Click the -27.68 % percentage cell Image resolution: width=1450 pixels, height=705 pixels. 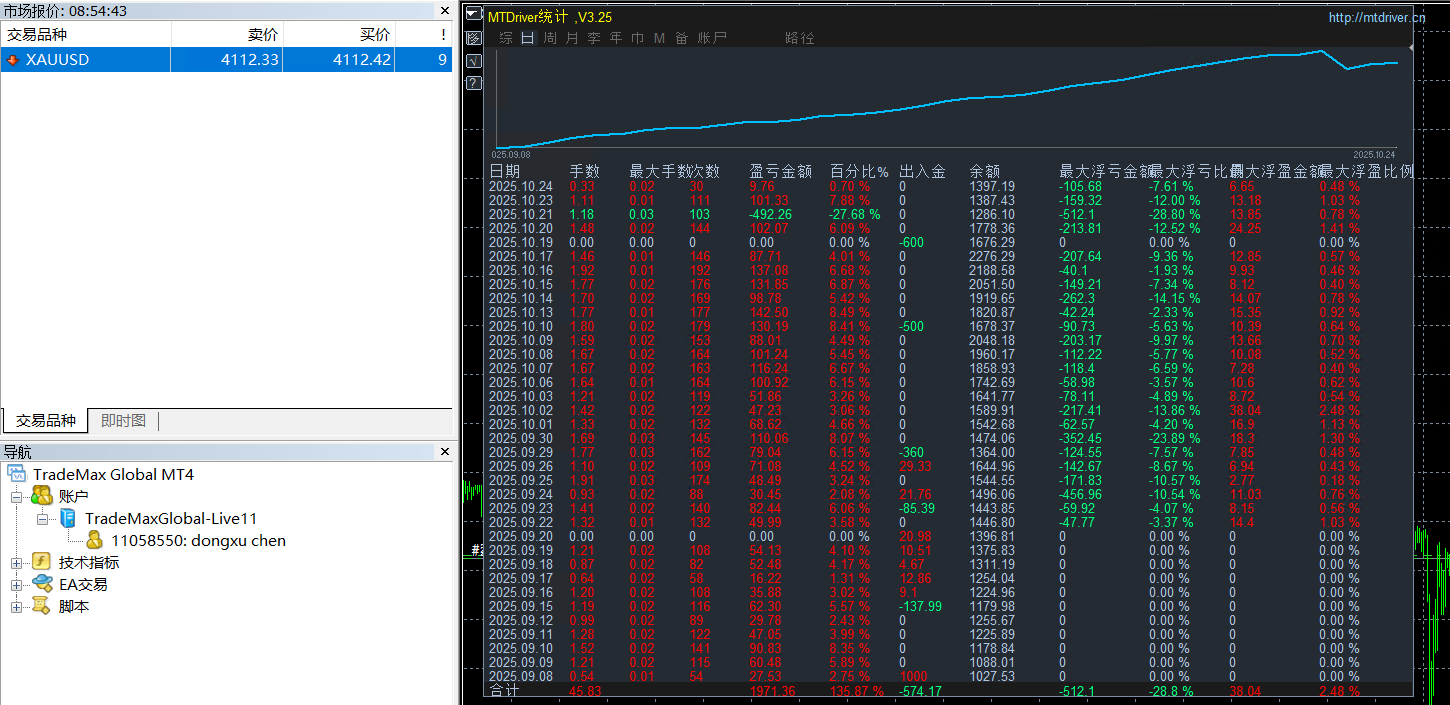(x=855, y=214)
